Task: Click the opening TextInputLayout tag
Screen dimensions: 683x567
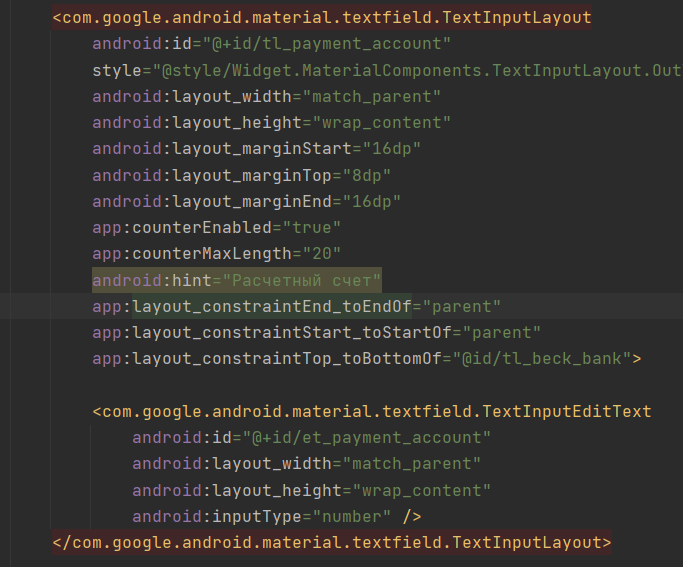Action: pos(322,18)
